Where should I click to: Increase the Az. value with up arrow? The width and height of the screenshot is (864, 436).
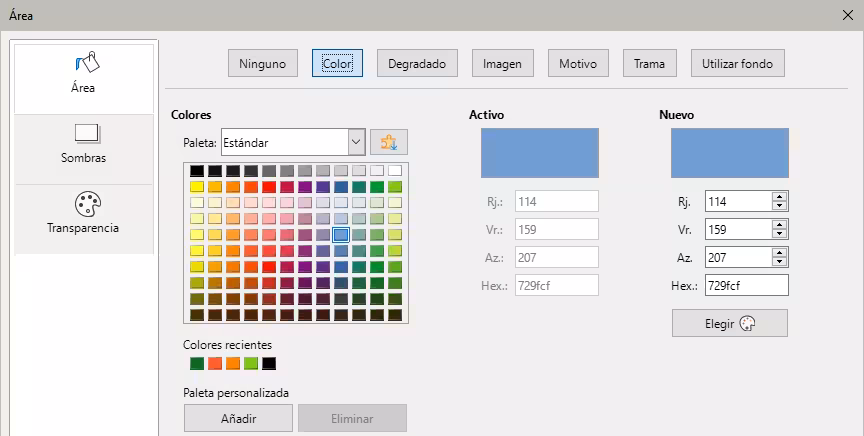pyautogui.click(x=779, y=253)
